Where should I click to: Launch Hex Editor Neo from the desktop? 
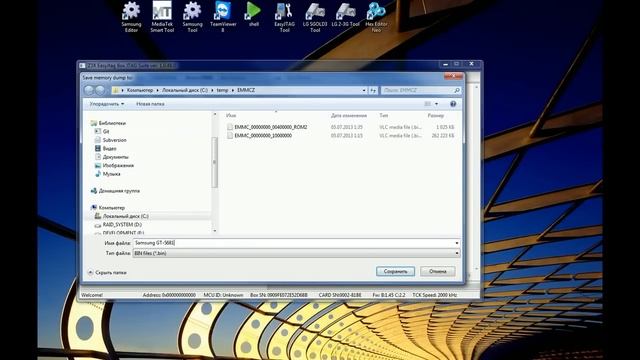click(x=376, y=16)
